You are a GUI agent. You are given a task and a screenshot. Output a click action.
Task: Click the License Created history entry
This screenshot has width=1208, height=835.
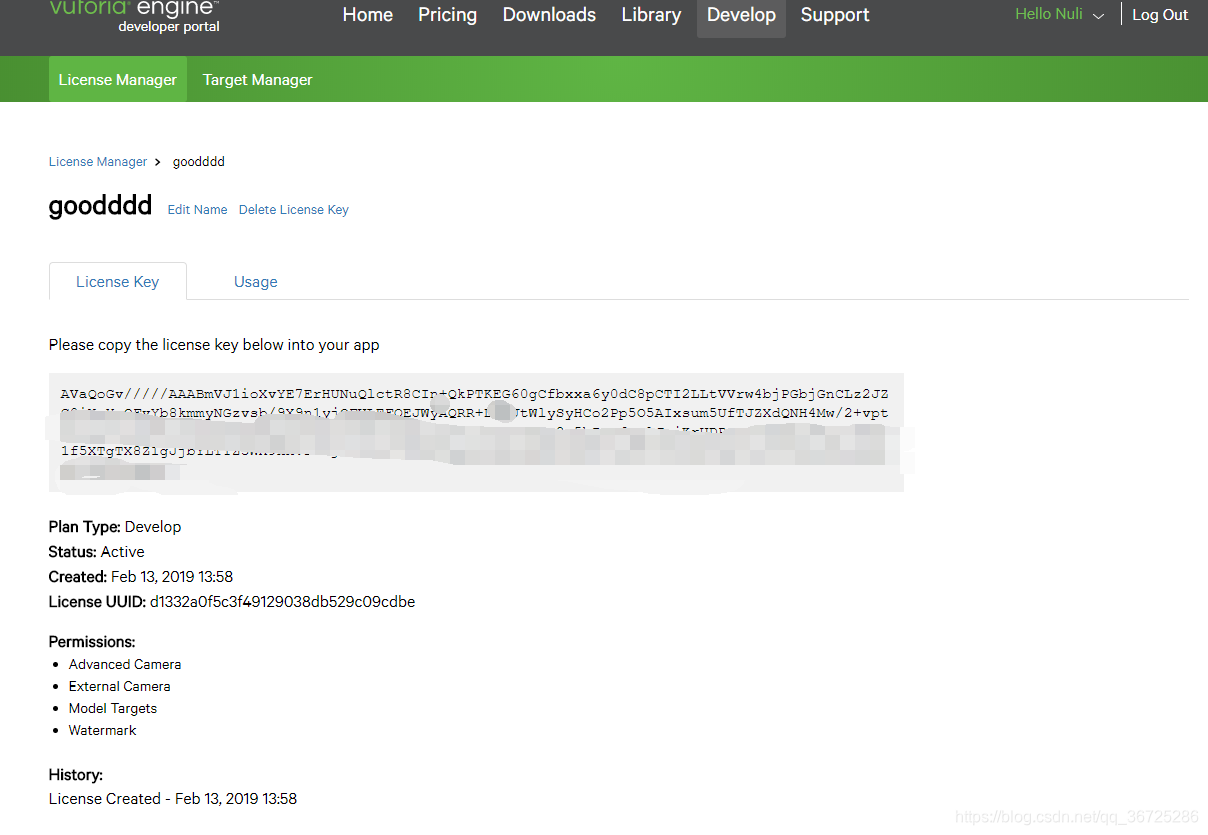point(173,798)
